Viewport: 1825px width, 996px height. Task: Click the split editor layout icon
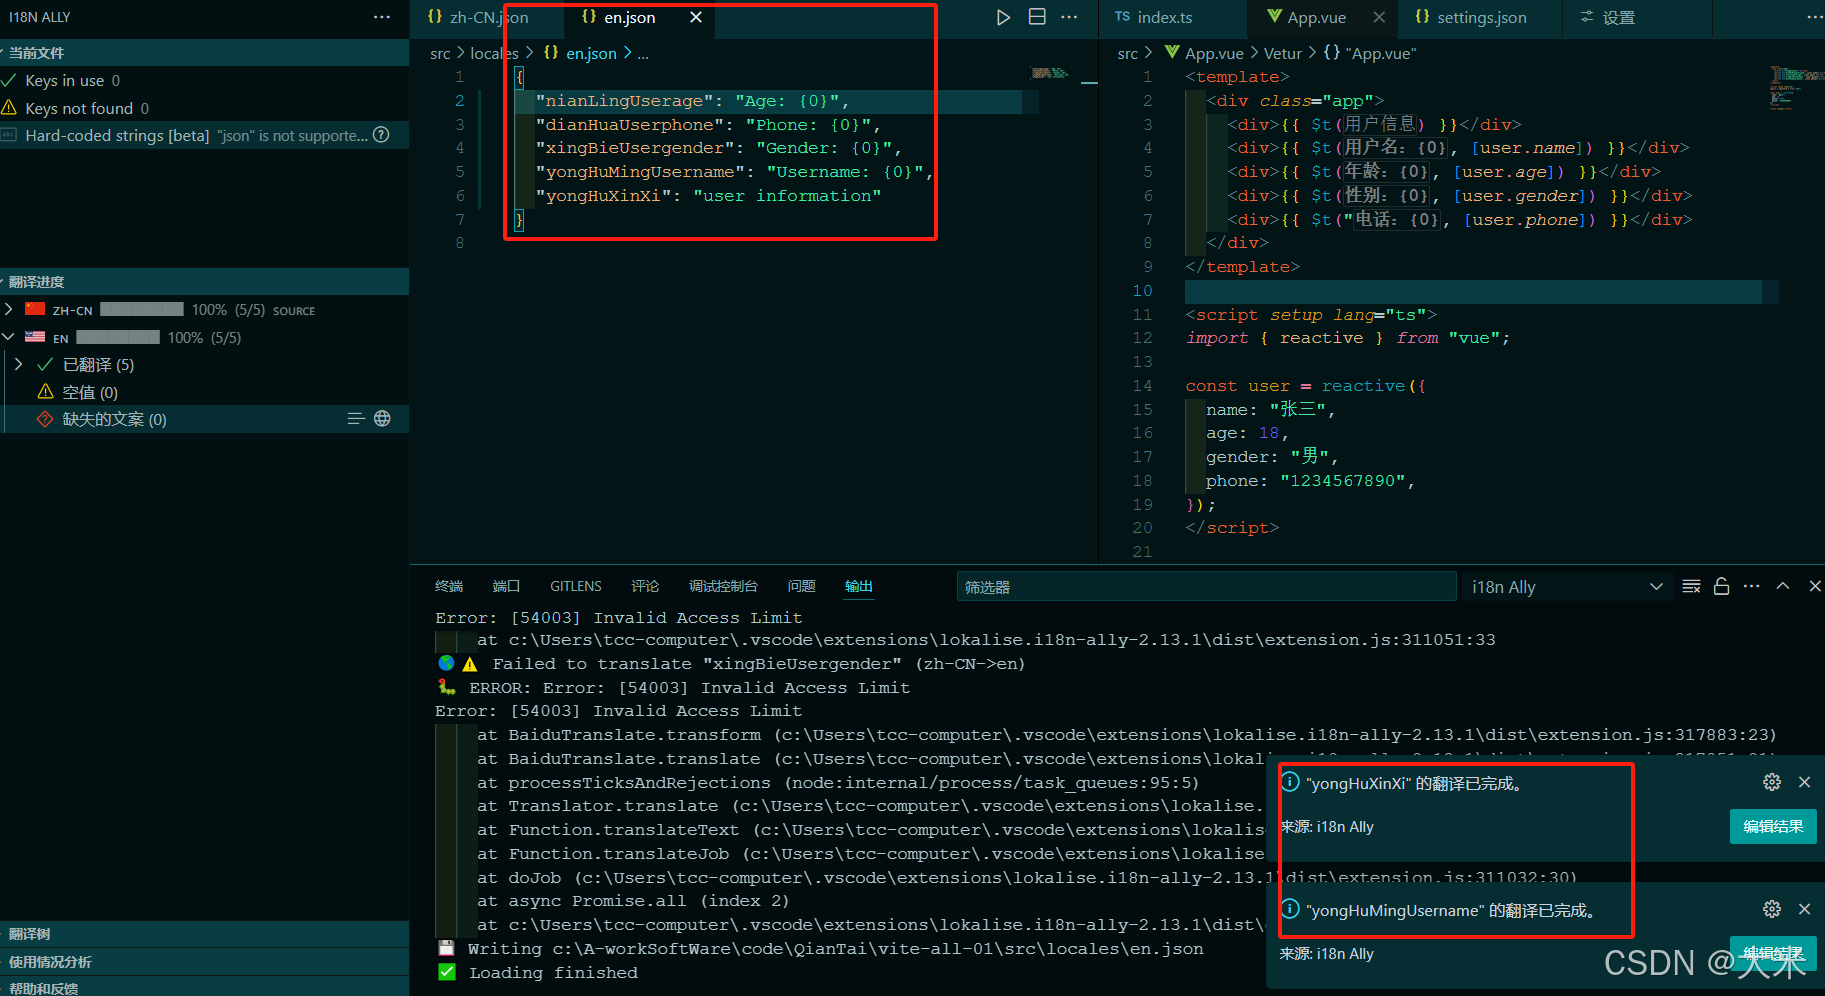pyautogui.click(x=1037, y=17)
